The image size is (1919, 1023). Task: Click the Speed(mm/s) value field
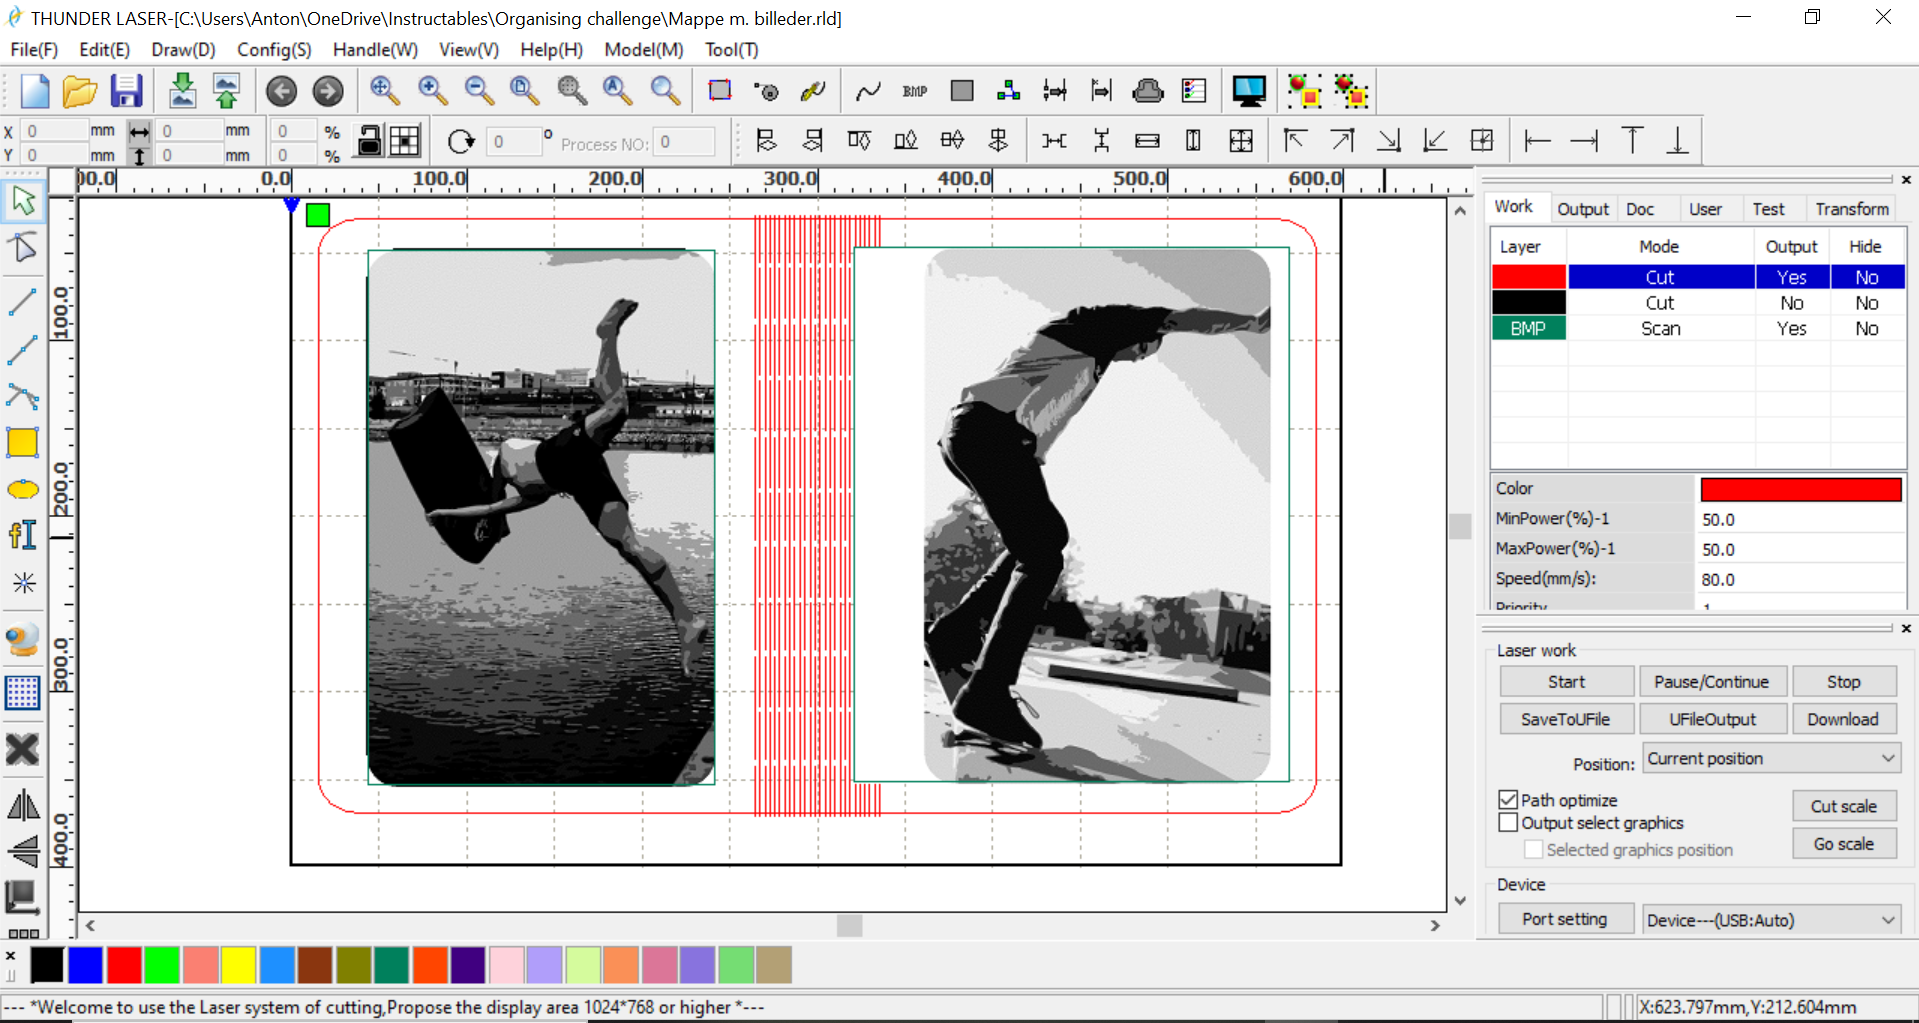[1799, 579]
